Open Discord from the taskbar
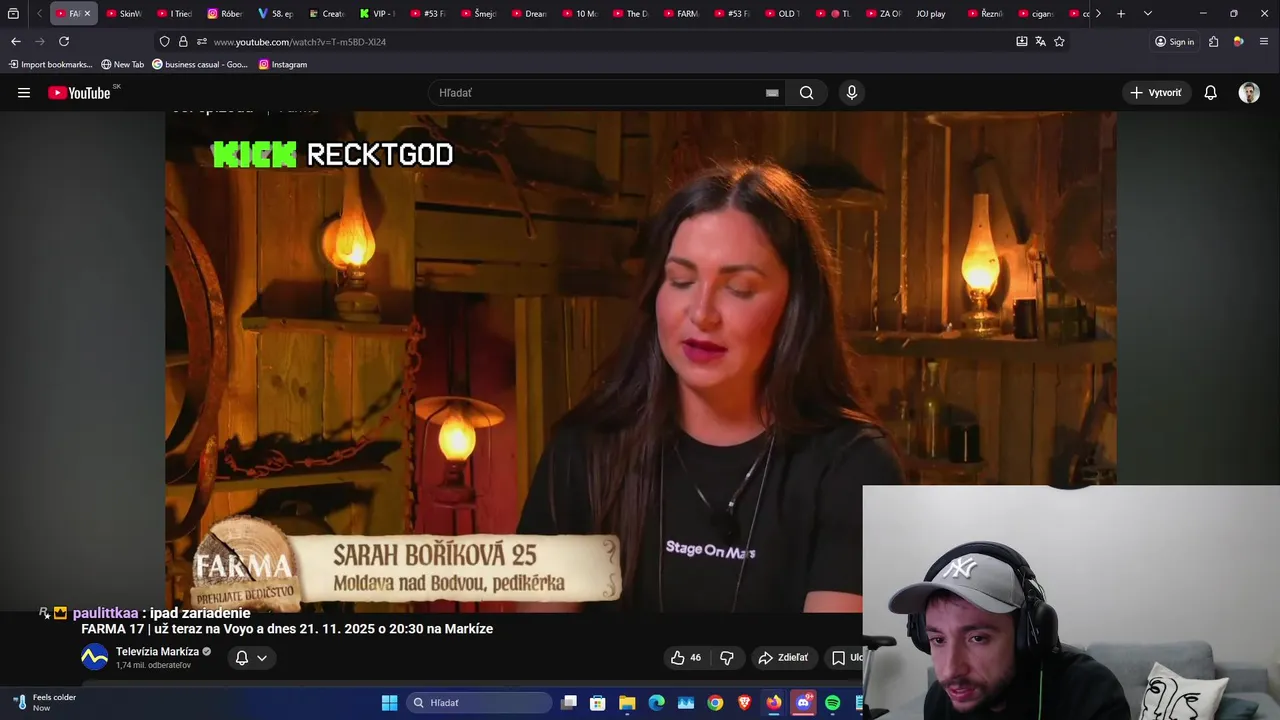The image size is (1280, 720). 803,703
